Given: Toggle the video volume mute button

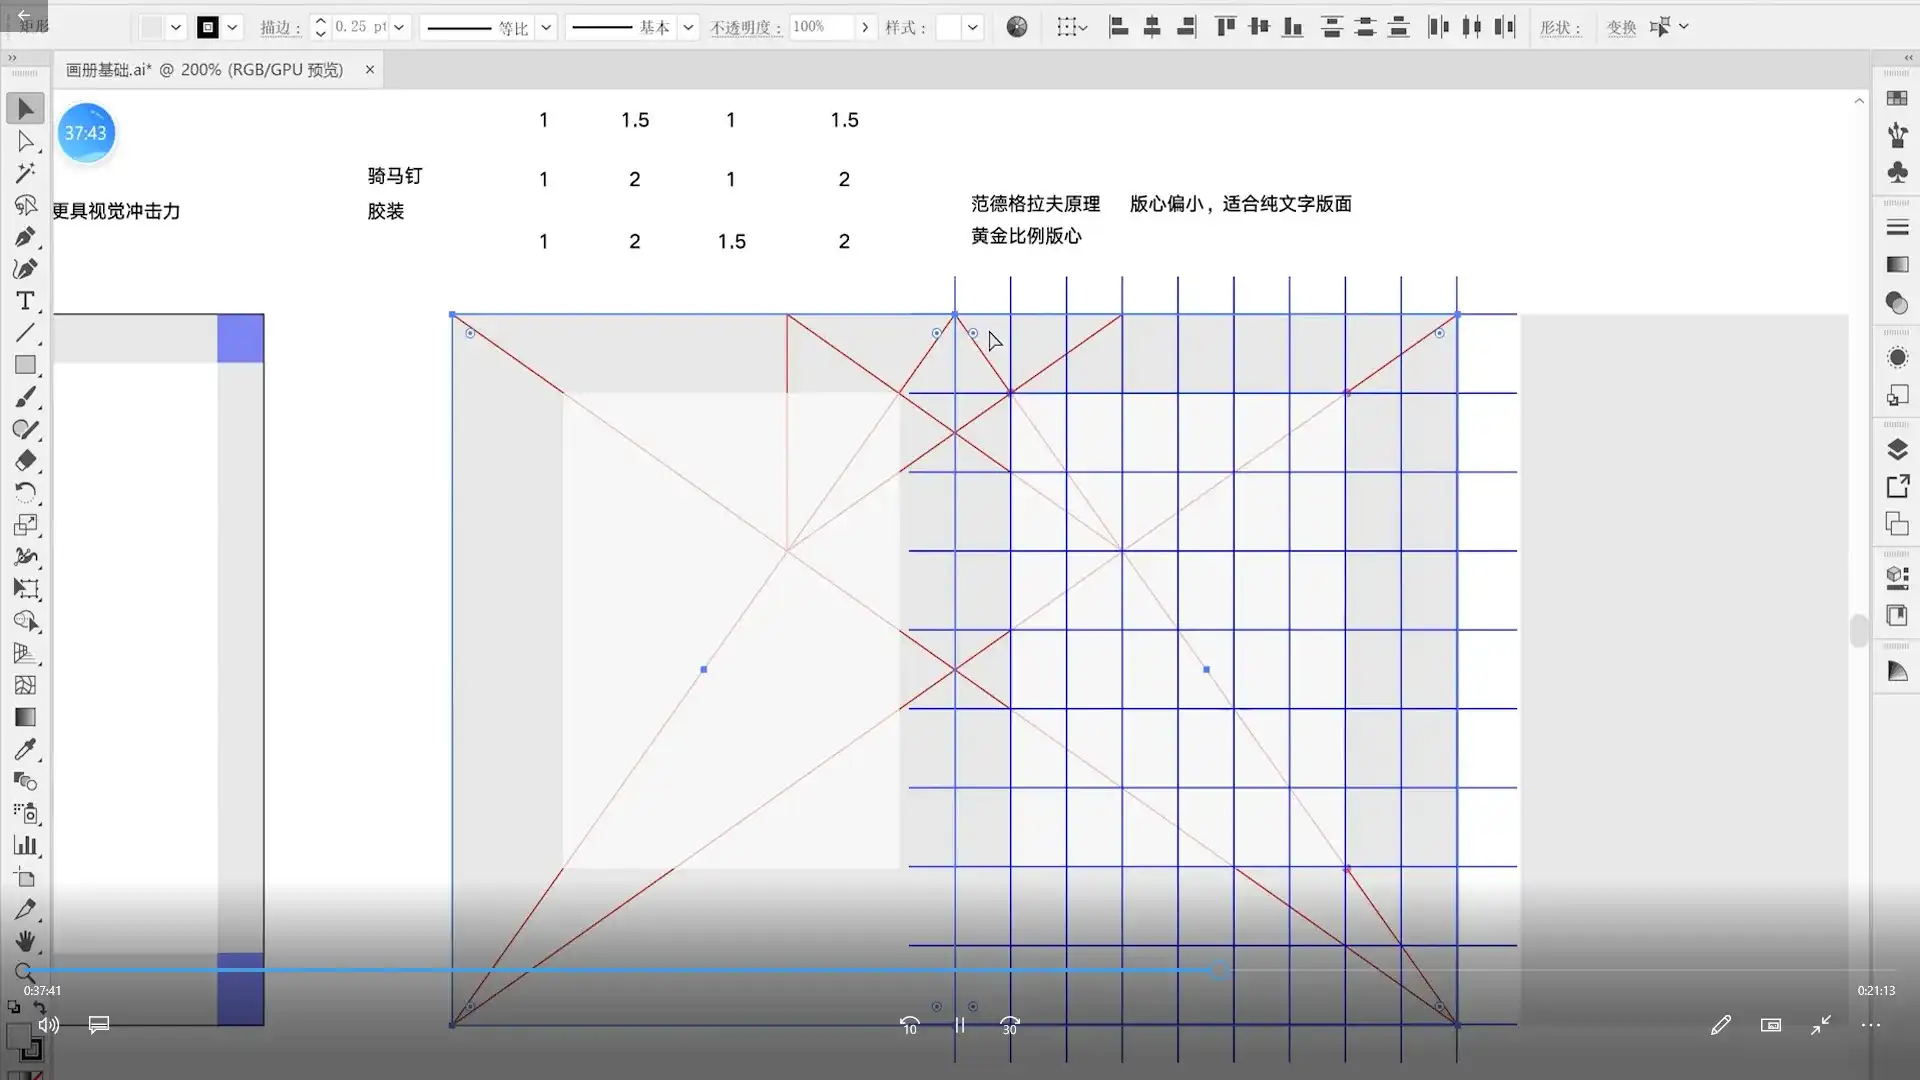Looking at the screenshot, I should point(48,1025).
